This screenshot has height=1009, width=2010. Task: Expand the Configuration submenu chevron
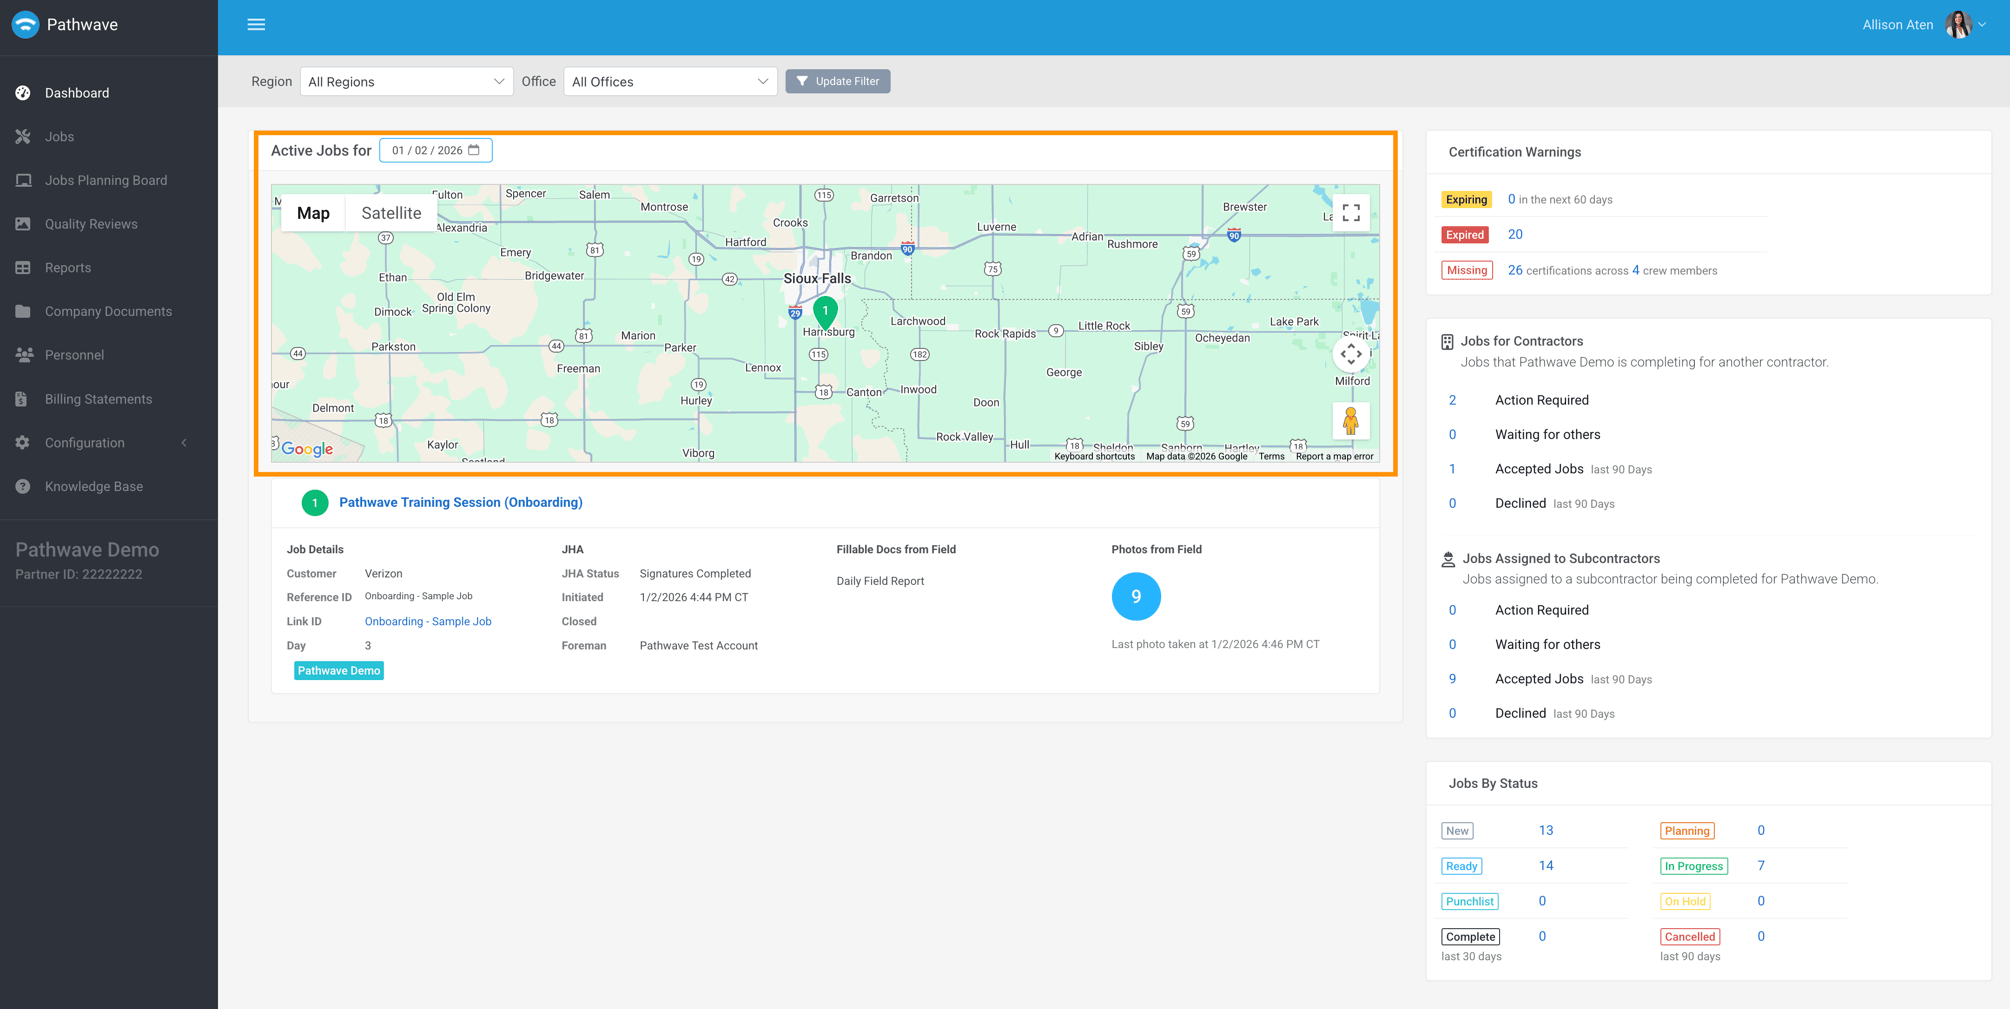[184, 443]
